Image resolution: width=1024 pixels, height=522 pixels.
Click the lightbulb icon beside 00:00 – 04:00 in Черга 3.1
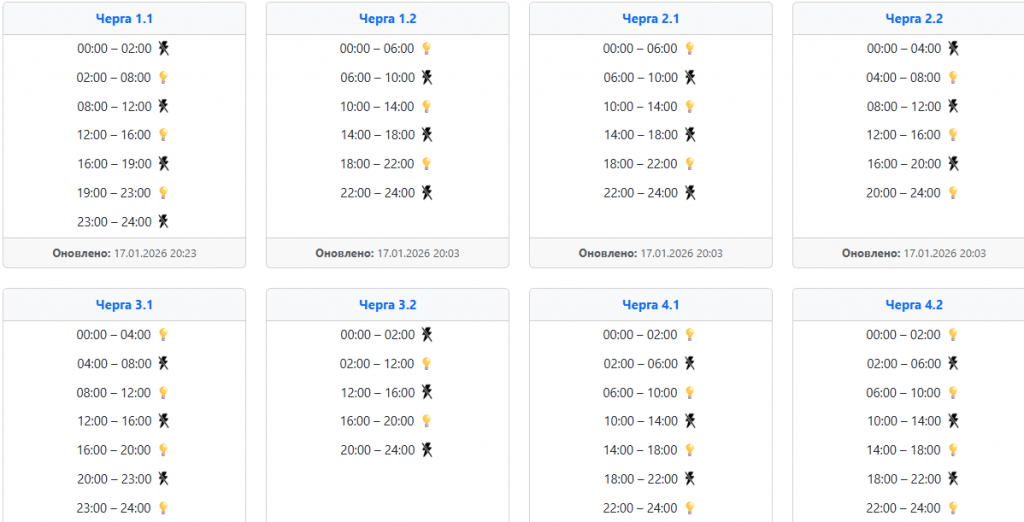[x=163, y=334]
